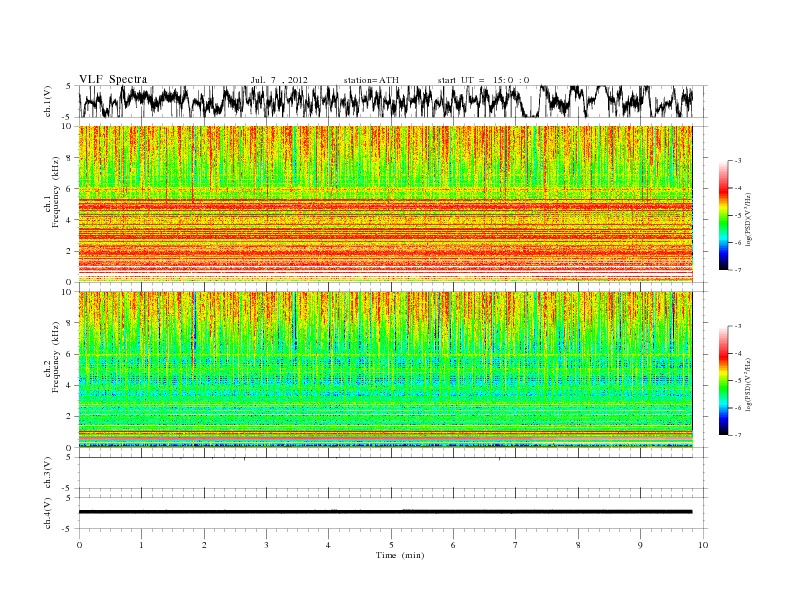Click the time axis tick label '8'
This screenshot has width=792, height=612.
pos(578,545)
